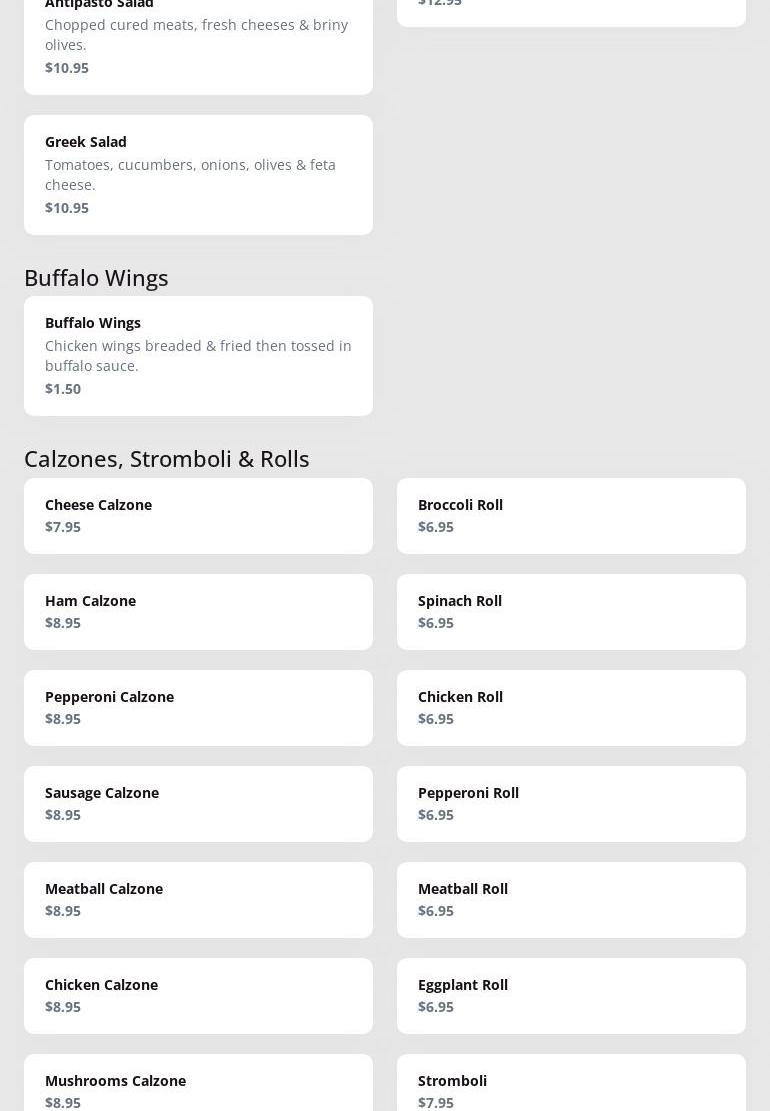Select the Broccoli Roll item
770x1111 pixels.
point(571,516)
